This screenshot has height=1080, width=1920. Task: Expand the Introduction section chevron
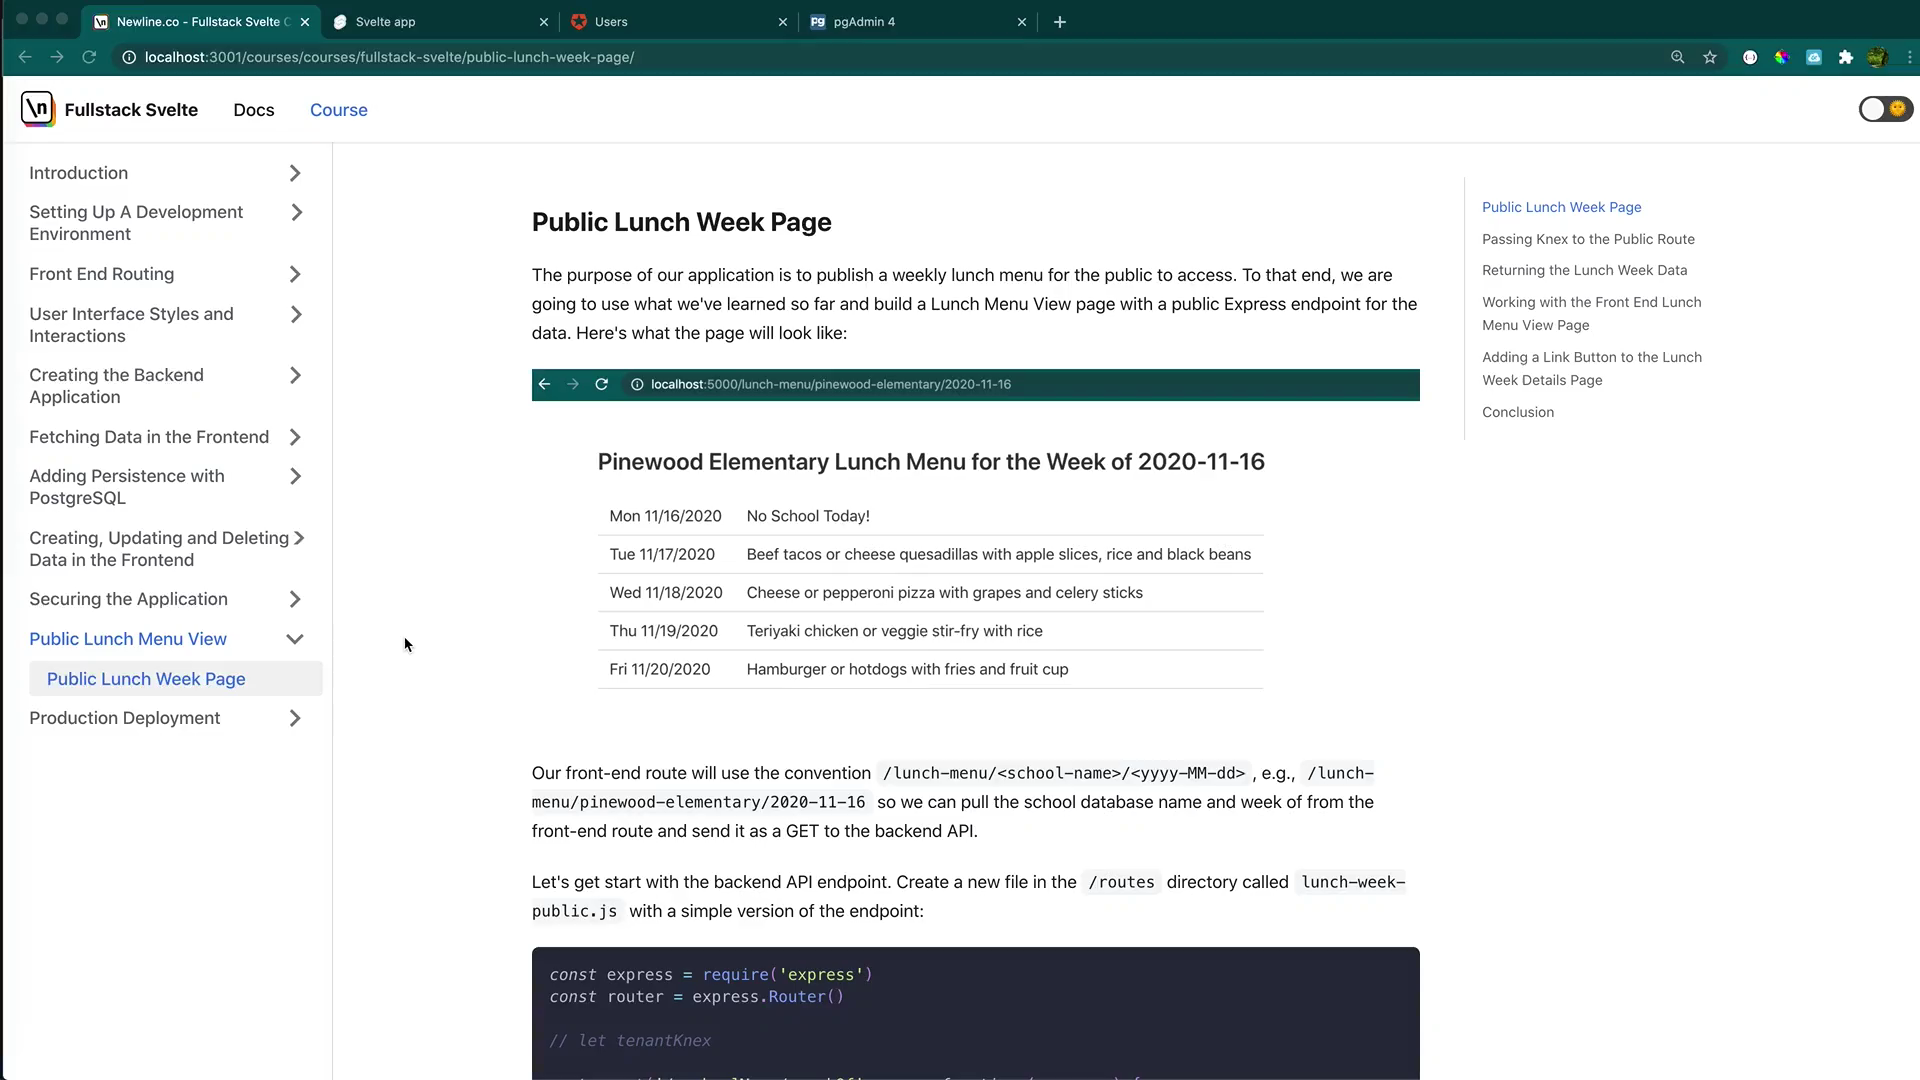tap(295, 173)
